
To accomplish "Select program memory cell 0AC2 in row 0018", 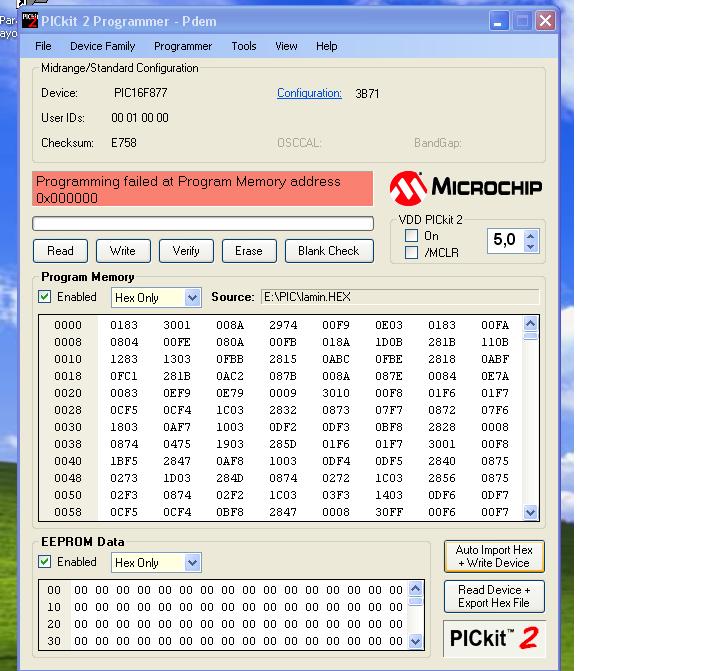I will point(230,376).
